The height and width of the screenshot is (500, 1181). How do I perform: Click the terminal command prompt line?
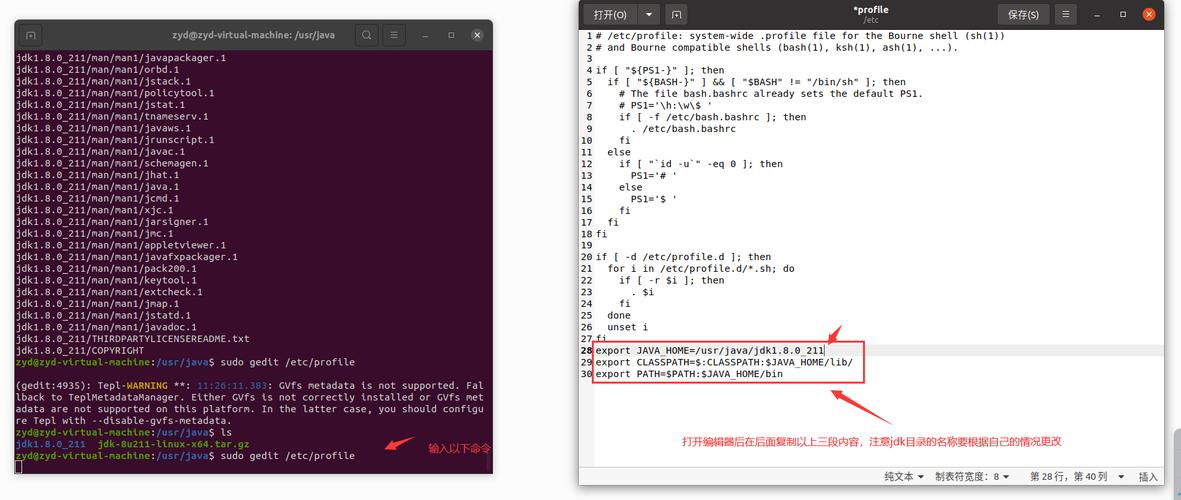pos(185,456)
